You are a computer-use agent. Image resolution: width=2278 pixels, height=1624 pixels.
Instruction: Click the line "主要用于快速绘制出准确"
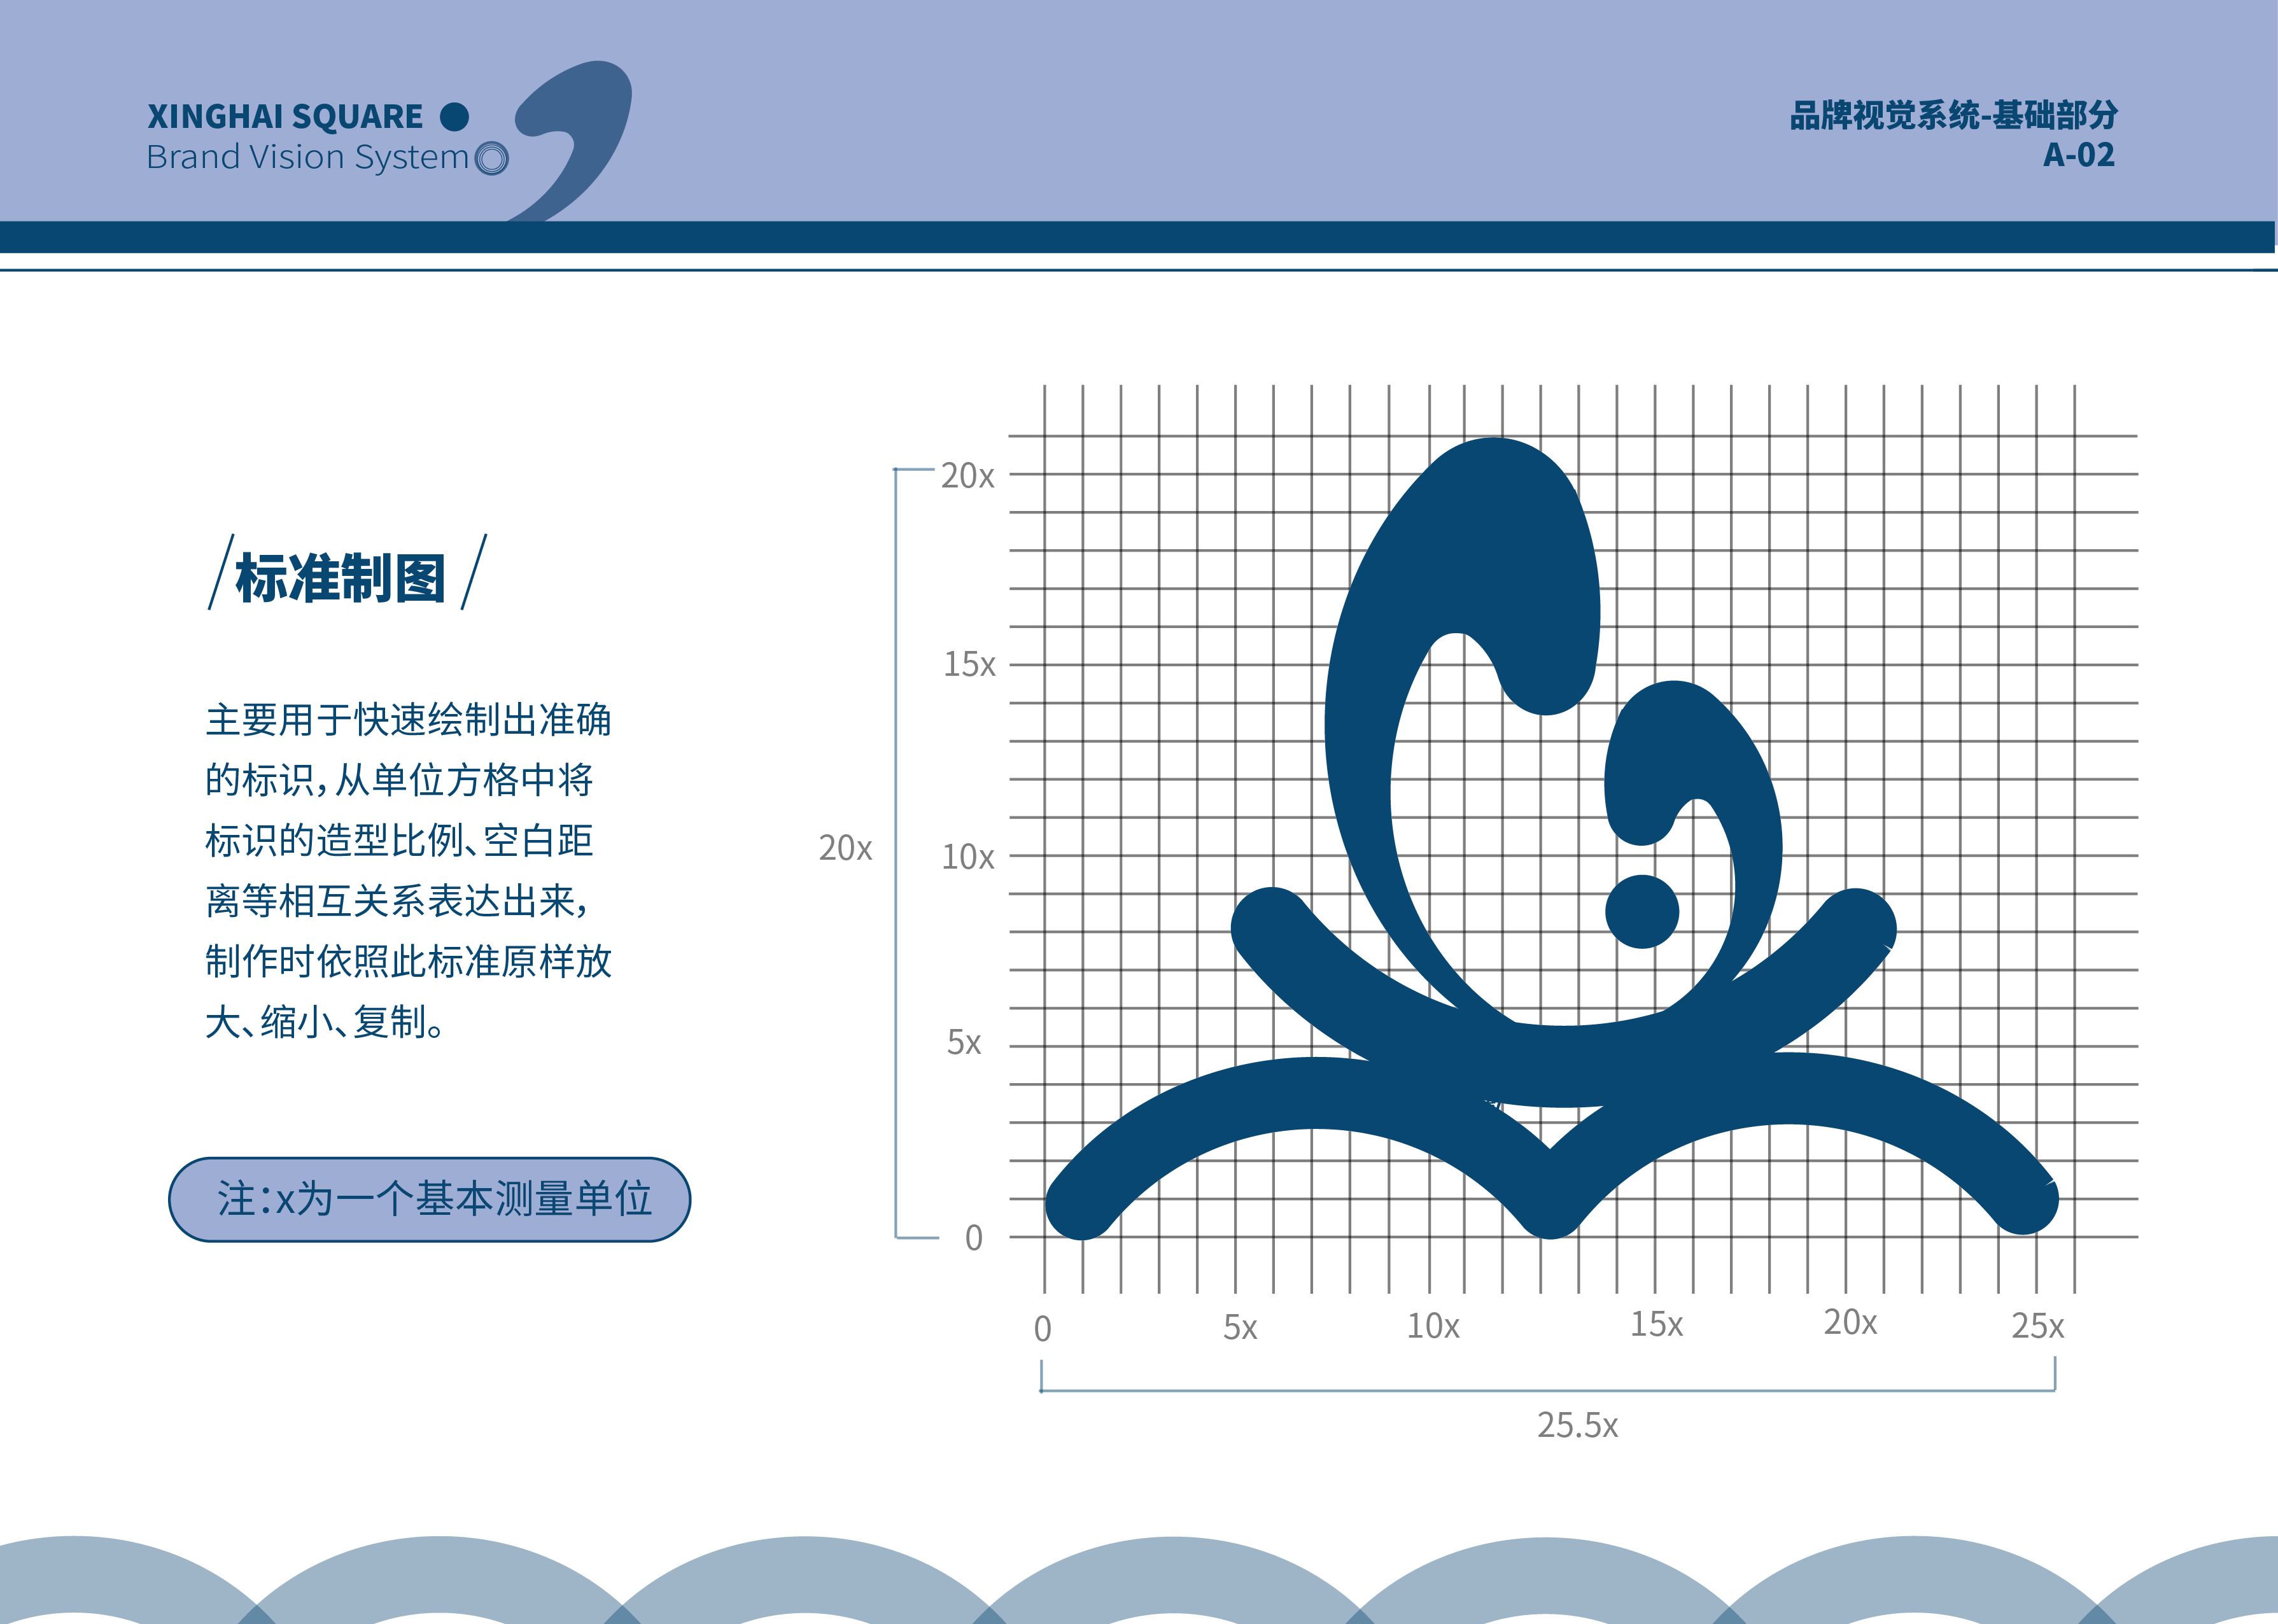pyautogui.click(x=408, y=720)
